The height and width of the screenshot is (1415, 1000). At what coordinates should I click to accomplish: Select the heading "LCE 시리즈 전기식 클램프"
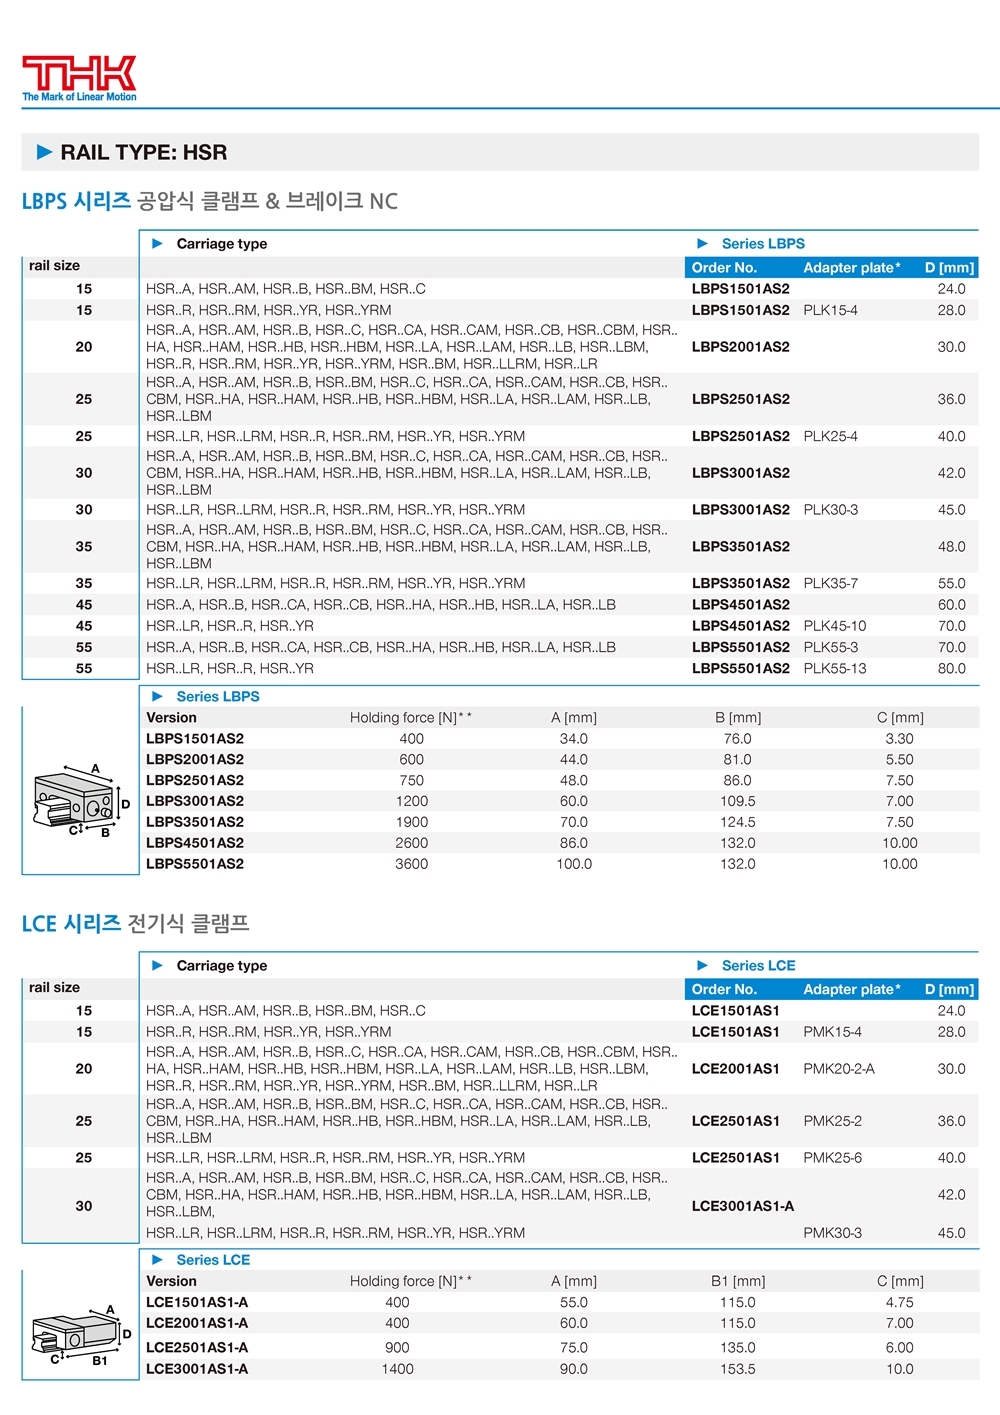(136, 923)
